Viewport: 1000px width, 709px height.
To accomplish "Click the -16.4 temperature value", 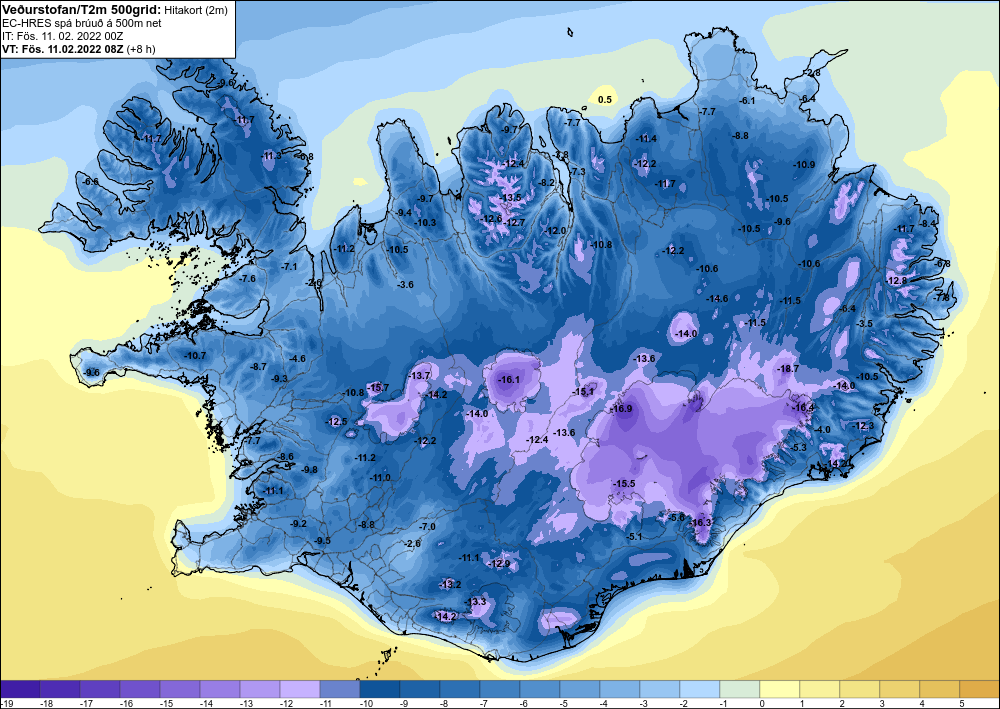I will pos(804,408).
